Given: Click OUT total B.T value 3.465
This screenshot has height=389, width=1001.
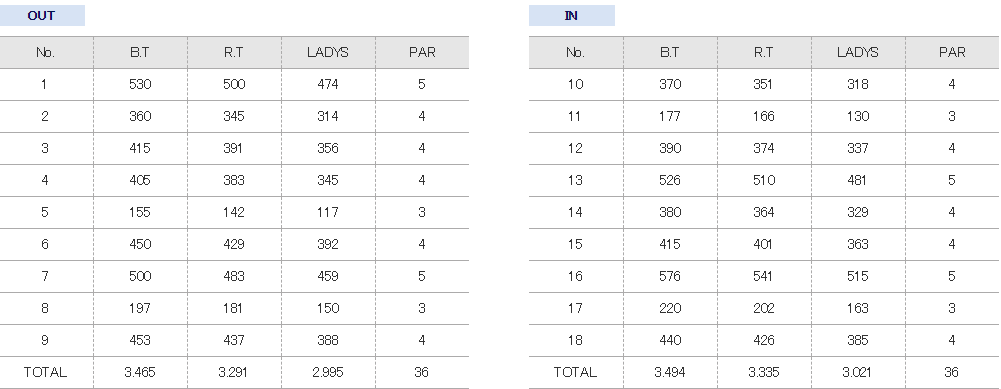Looking at the screenshot, I should click(140, 372).
